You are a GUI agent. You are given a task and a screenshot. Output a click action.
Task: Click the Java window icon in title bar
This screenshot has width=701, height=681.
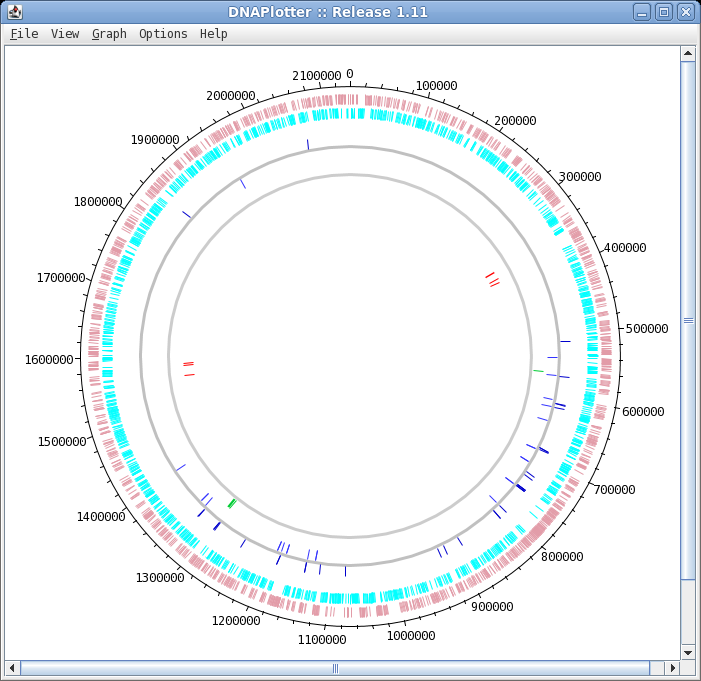(x=15, y=12)
